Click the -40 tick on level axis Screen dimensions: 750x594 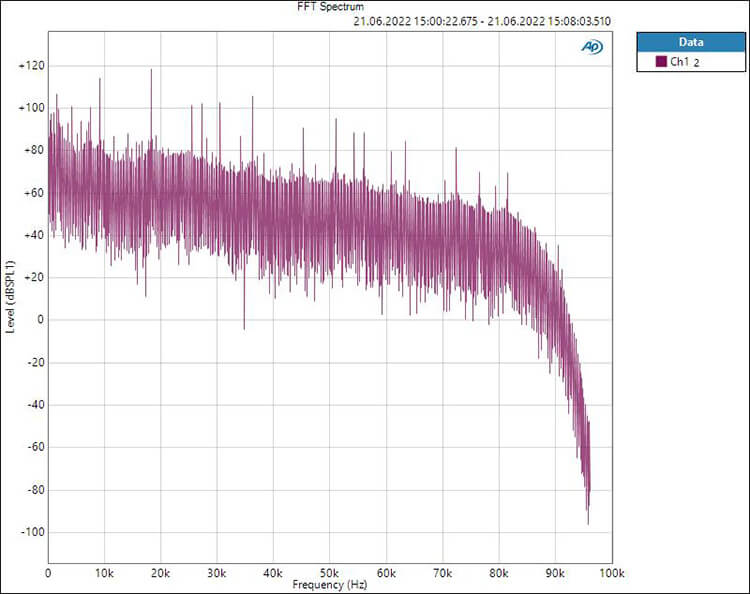click(x=35, y=405)
